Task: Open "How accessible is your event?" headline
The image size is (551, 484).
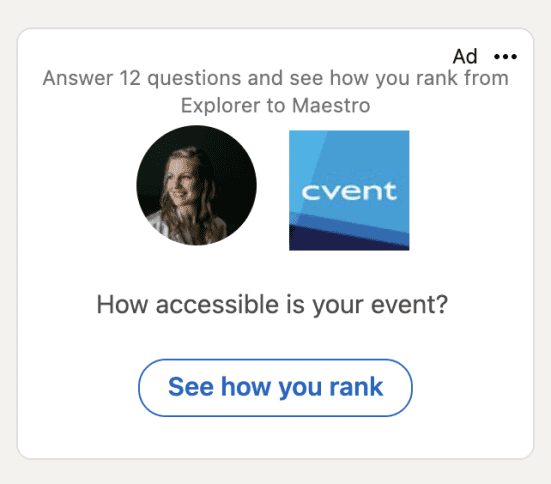Action: point(272,305)
